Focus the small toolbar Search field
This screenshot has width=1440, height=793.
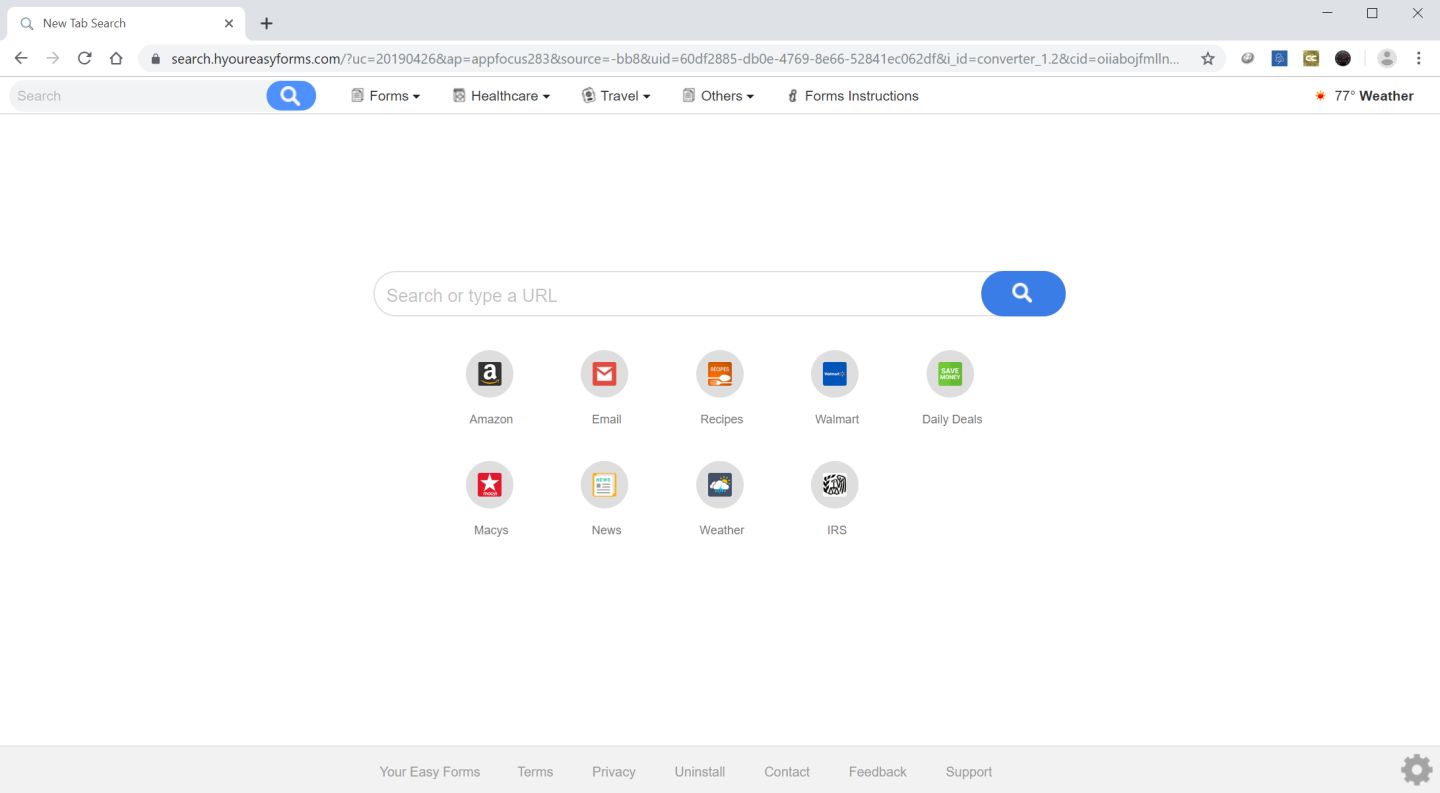[x=138, y=96]
